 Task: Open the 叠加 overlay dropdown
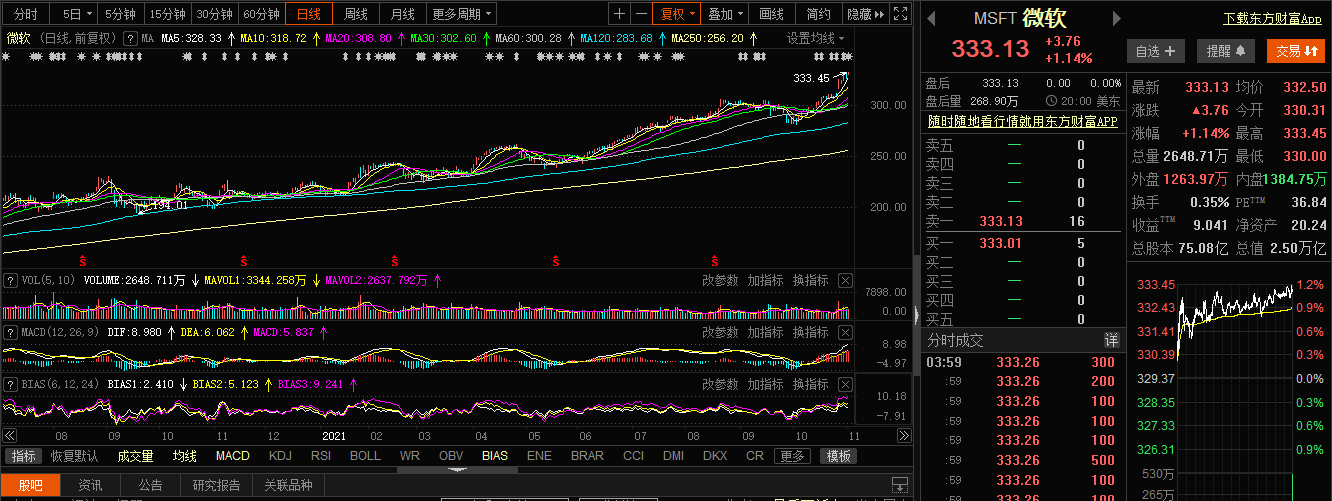[726, 14]
